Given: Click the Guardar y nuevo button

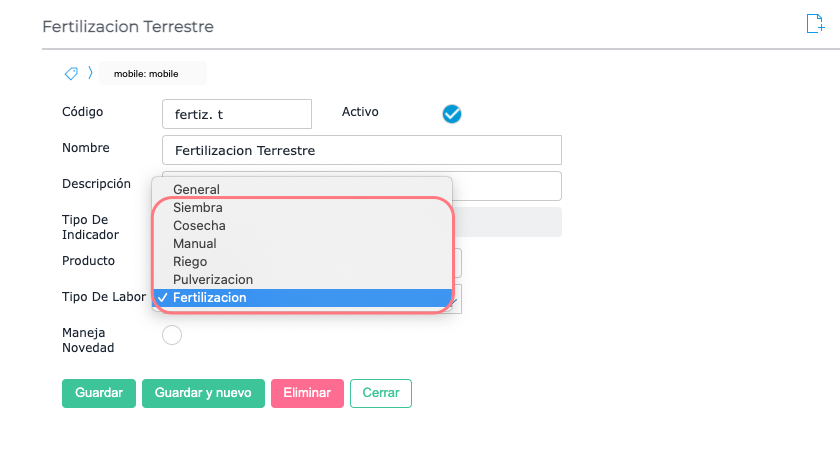Looking at the screenshot, I should coord(203,393).
